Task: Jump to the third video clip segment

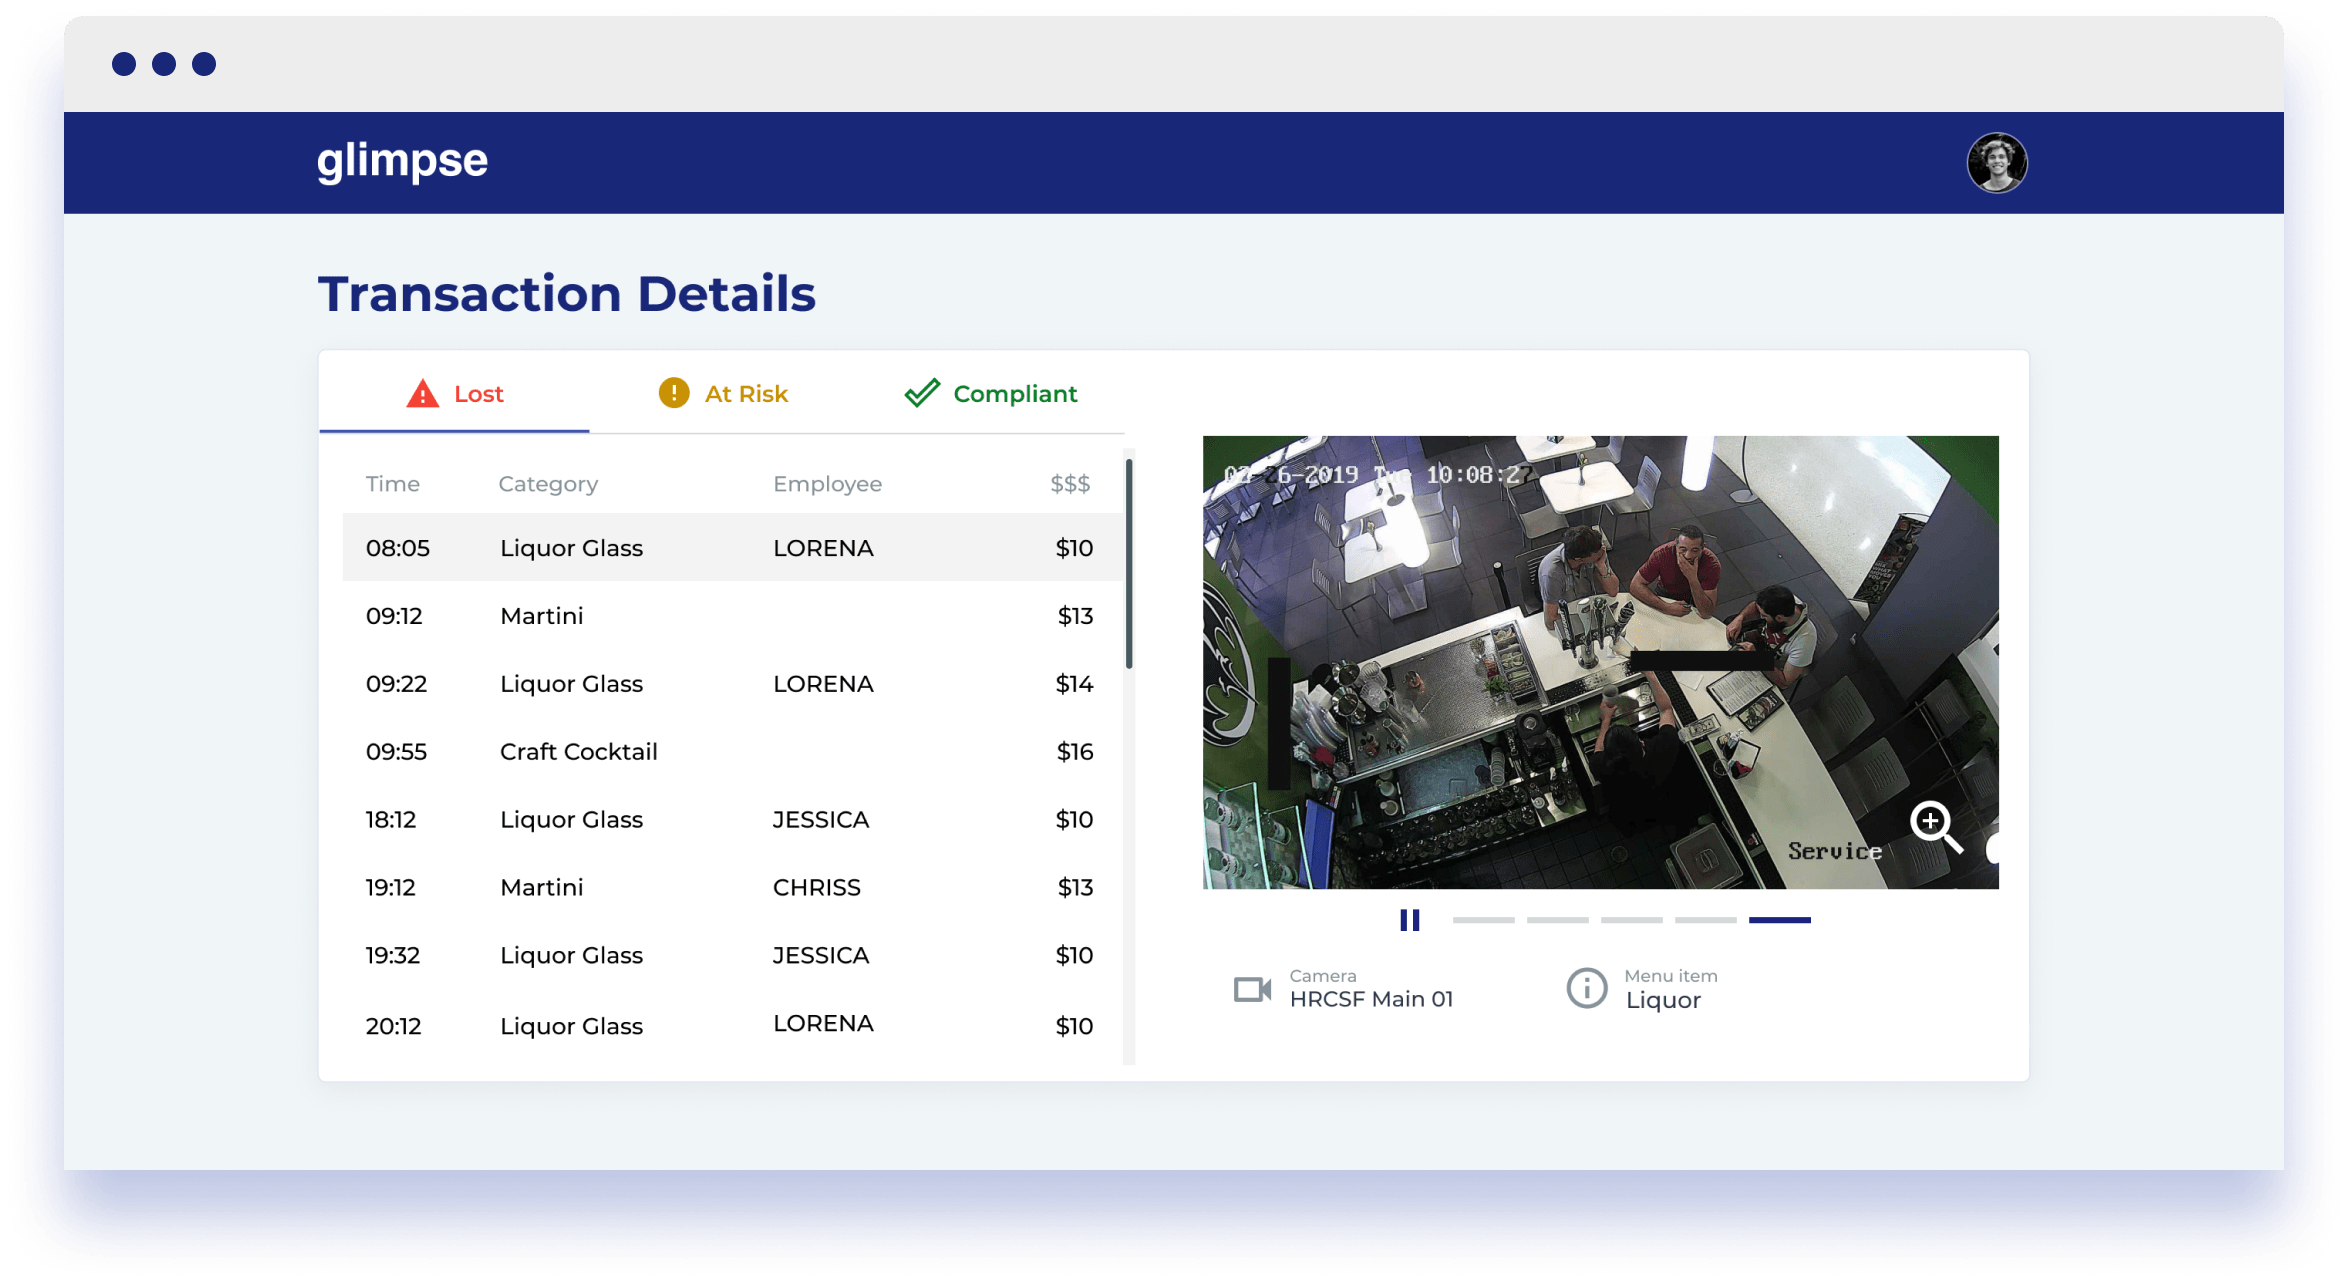Action: coord(1631,920)
